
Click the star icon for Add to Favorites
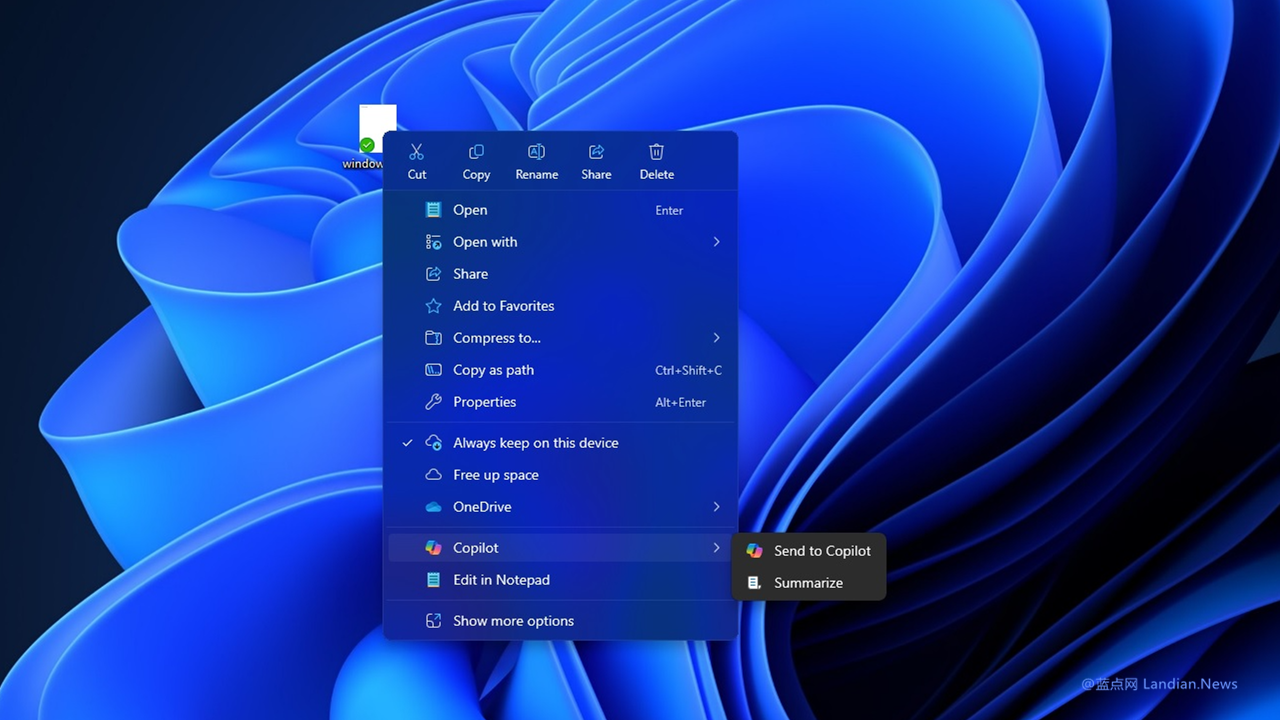coord(433,306)
